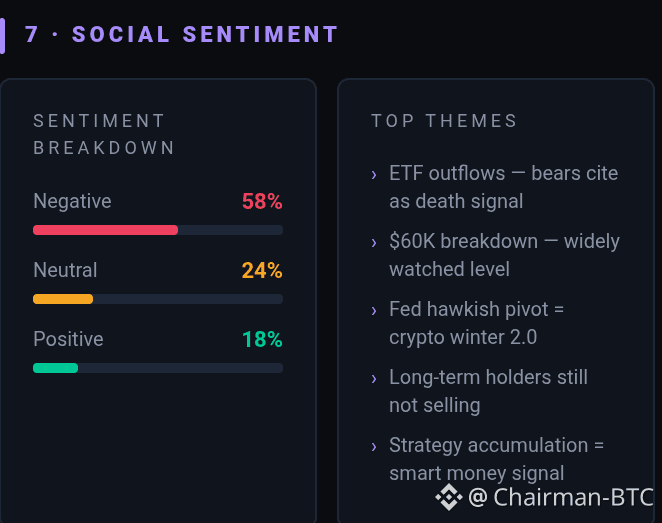Open 'Long-term holders still not selling' text
The width and height of the screenshot is (662, 523).
click(x=488, y=391)
